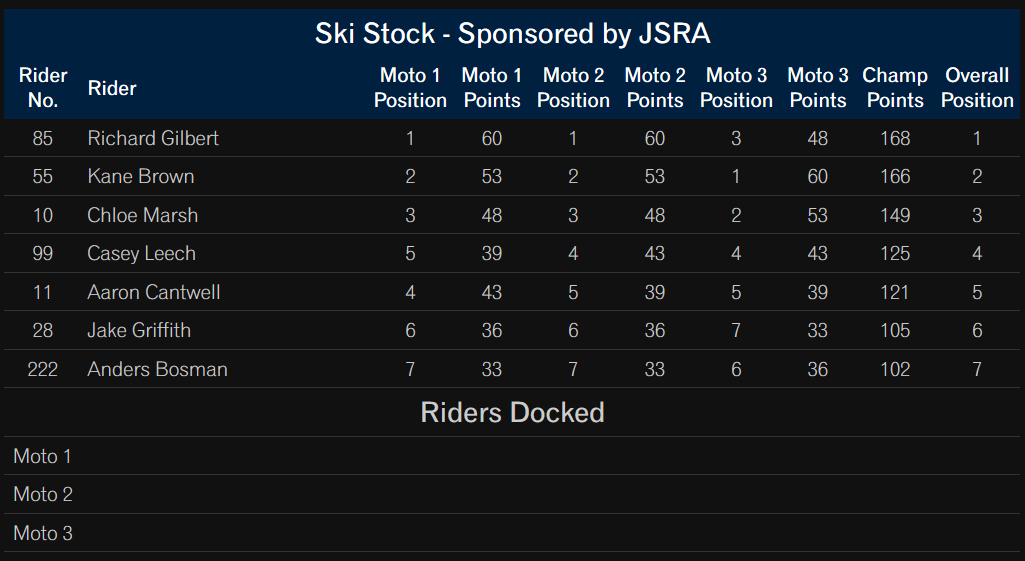Click the Moto 2 docked row

click(512, 494)
